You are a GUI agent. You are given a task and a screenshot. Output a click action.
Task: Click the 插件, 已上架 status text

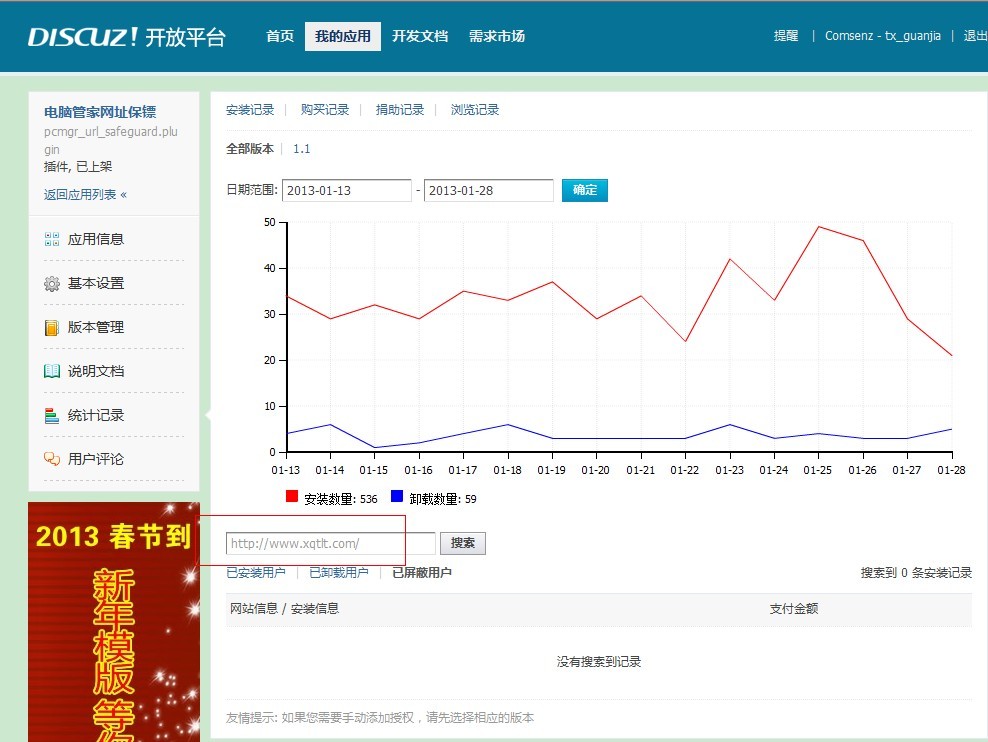click(78, 167)
